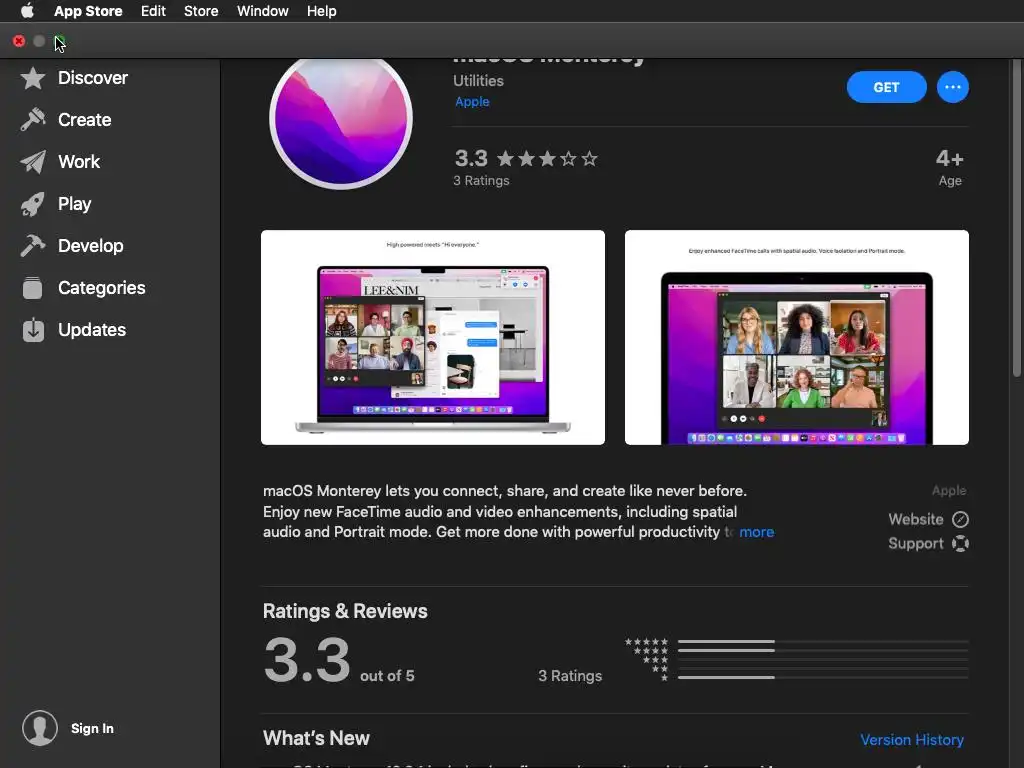Go to the Categories section
This screenshot has width=1024, height=768.
coord(101,288)
